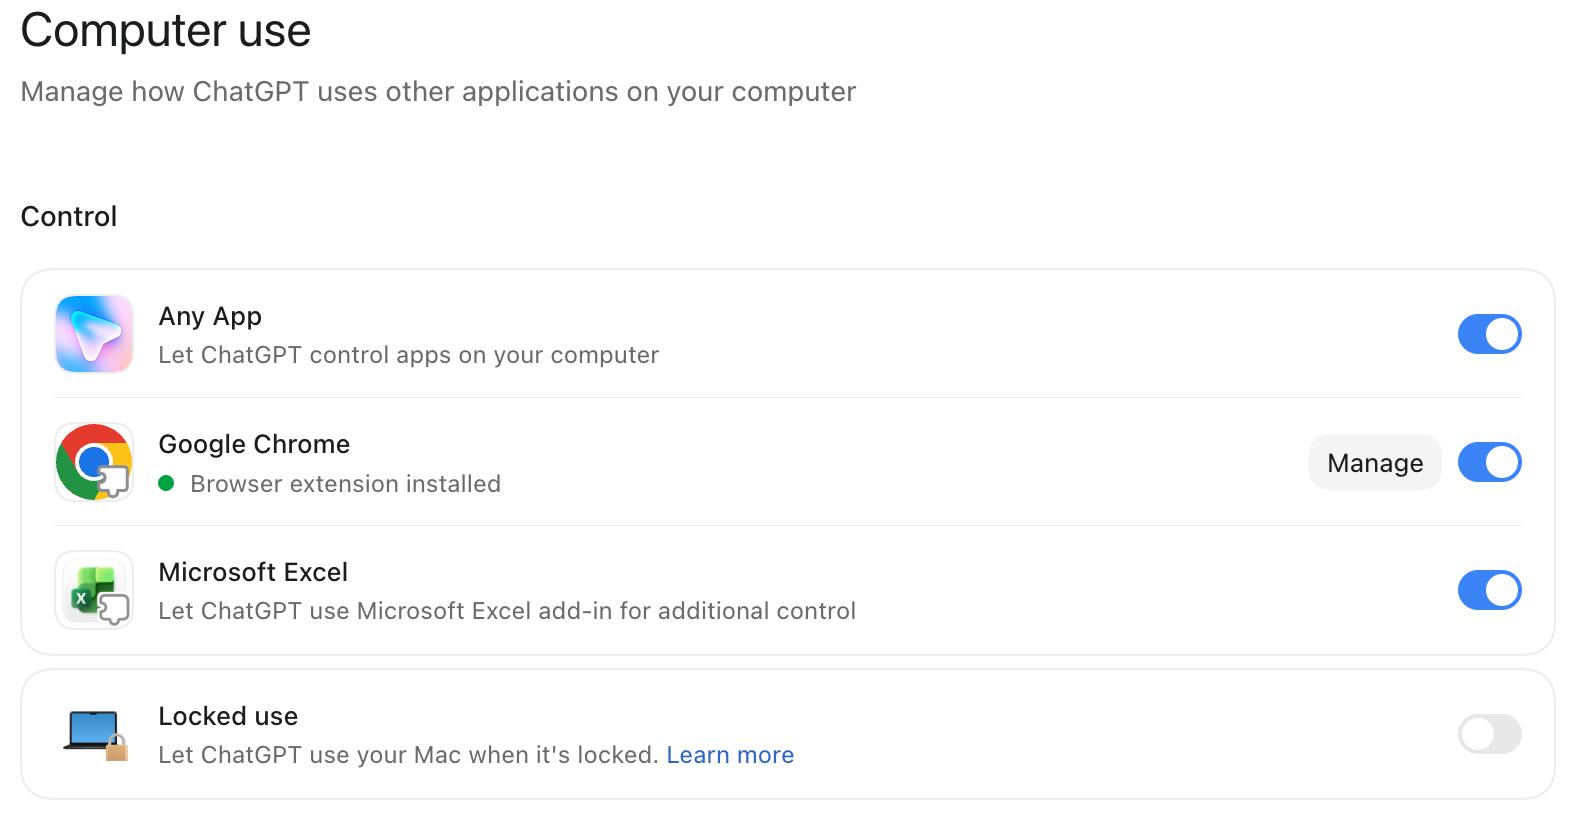Click the Google Chrome title text
Viewport: 1572px width, 830px height.
pos(254,444)
